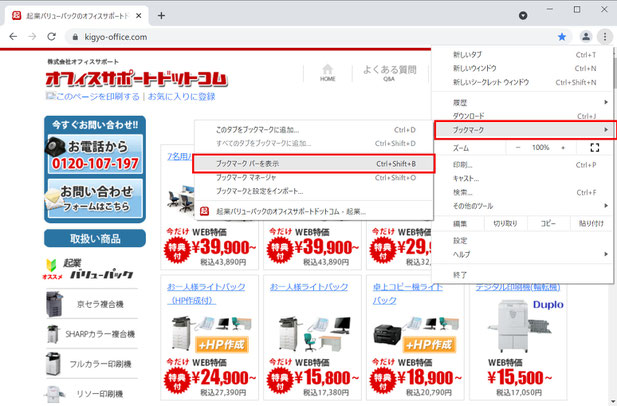The height and width of the screenshot is (406, 617).
Task: Click the Duplo printer product image
Action: [519, 326]
